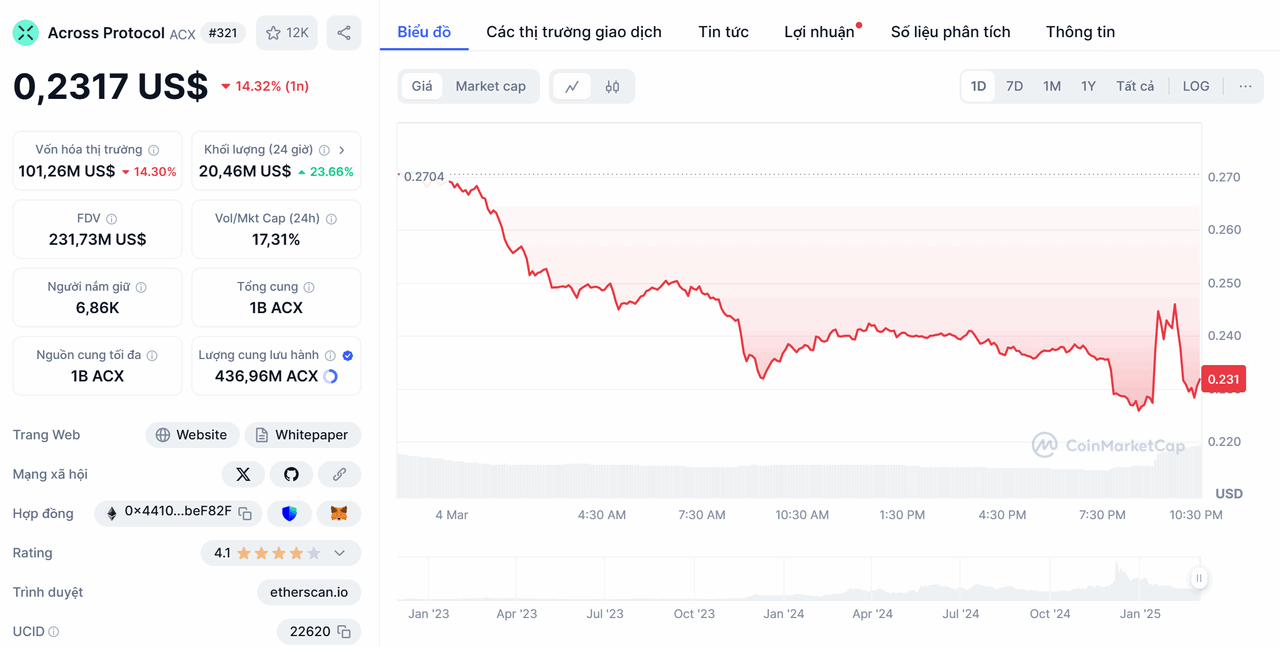This screenshot has width=1280, height=647.
Task: Click the 0,2317 US$ price text
Action: pos(110,86)
